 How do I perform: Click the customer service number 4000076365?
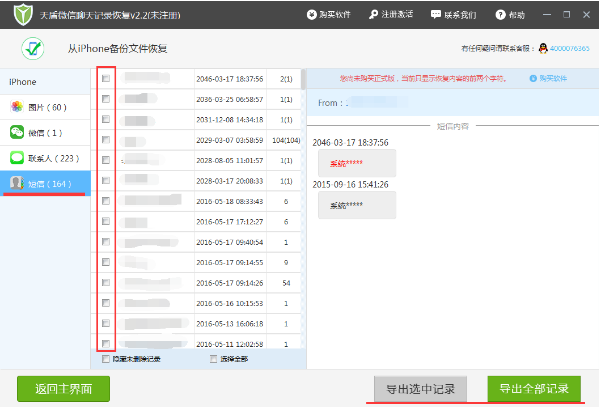click(570, 49)
